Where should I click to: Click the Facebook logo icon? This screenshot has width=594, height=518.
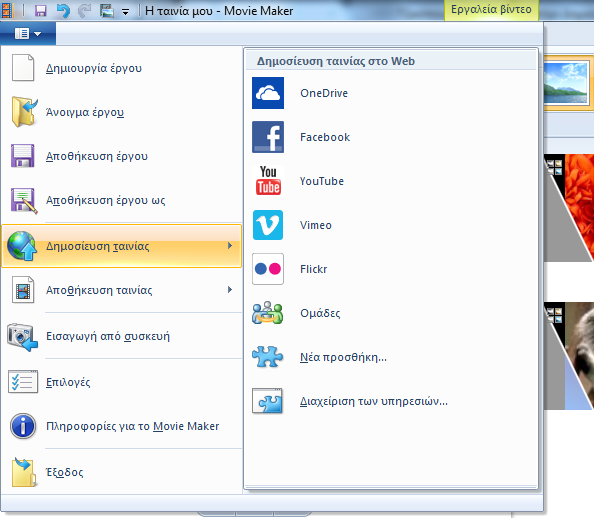268,137
